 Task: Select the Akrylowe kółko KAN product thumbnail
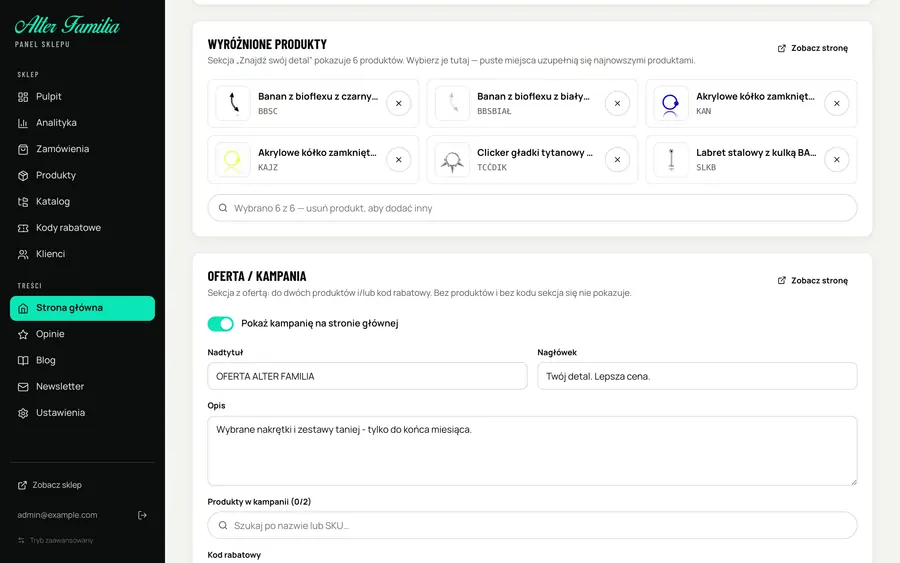pos(670,104)
